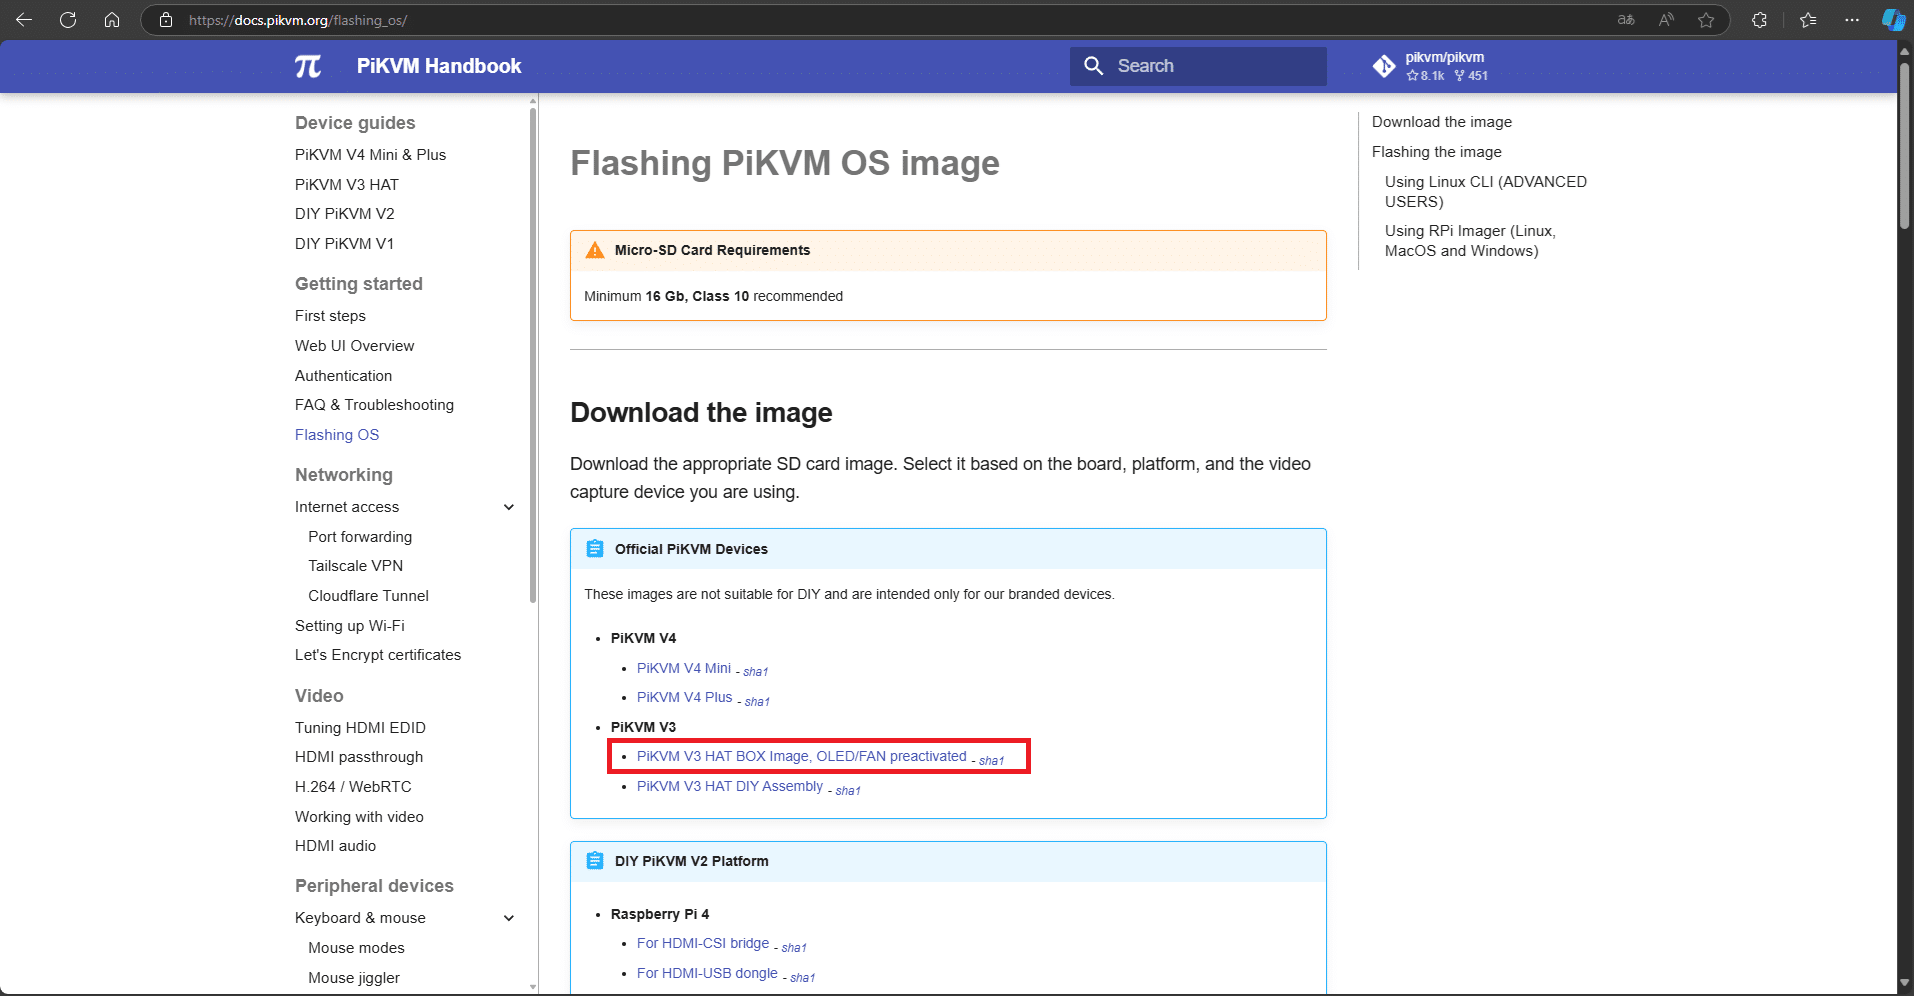
Task: Open Tuning HDMI EDID page
Action: [360, 728]
